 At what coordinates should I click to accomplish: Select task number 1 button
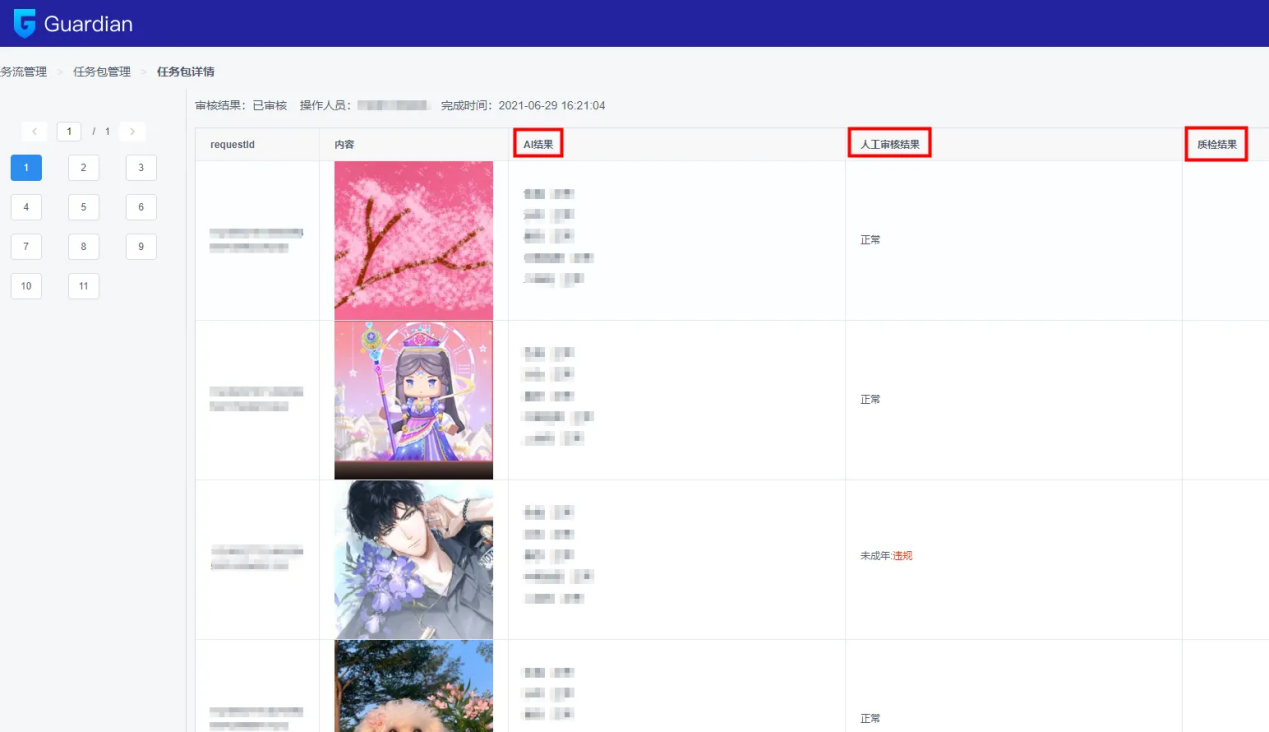coord(26,168)
